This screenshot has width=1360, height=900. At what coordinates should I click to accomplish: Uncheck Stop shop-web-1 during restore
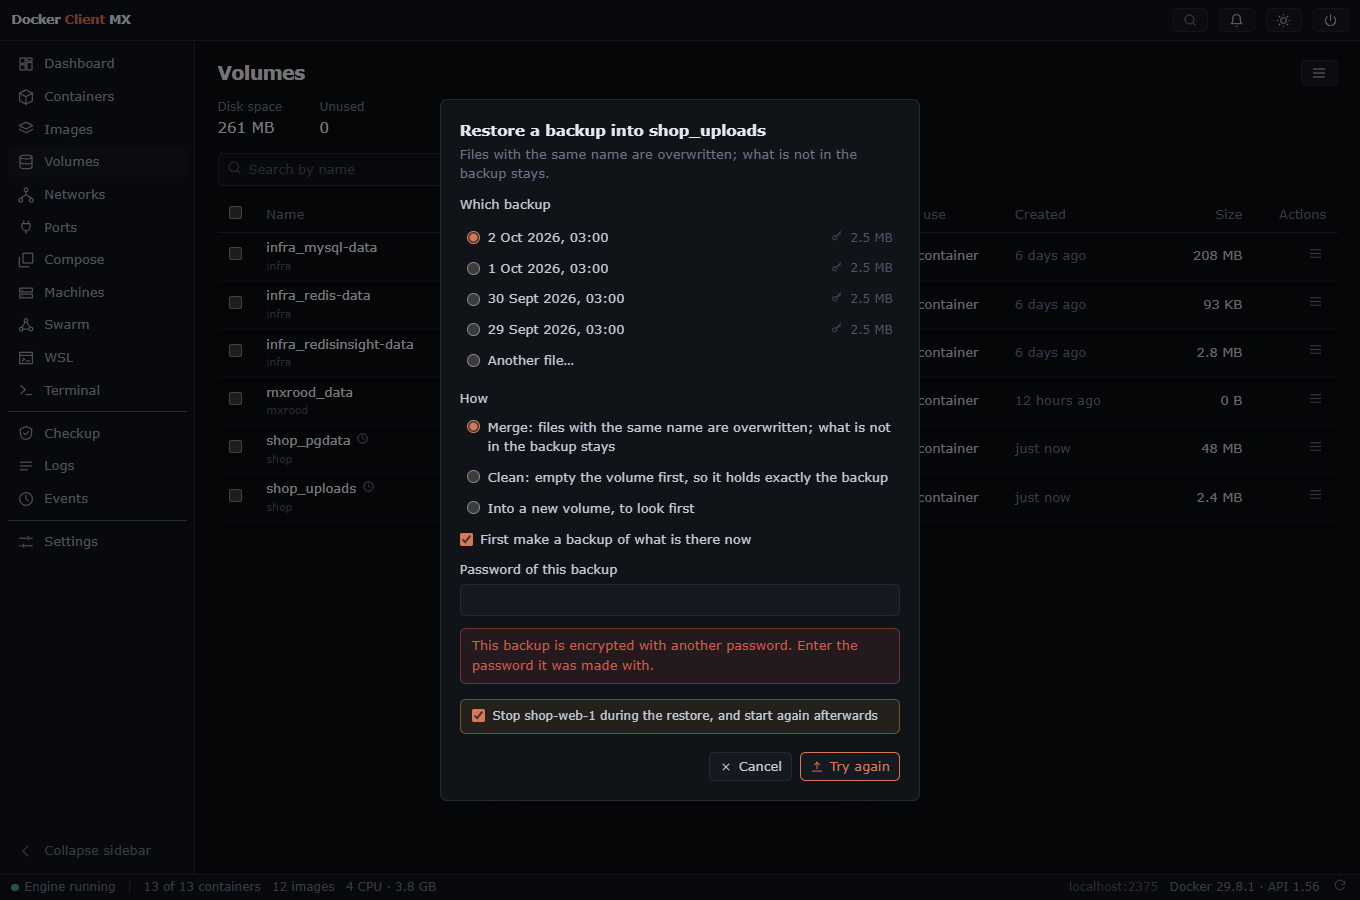(x=479, y=716)
